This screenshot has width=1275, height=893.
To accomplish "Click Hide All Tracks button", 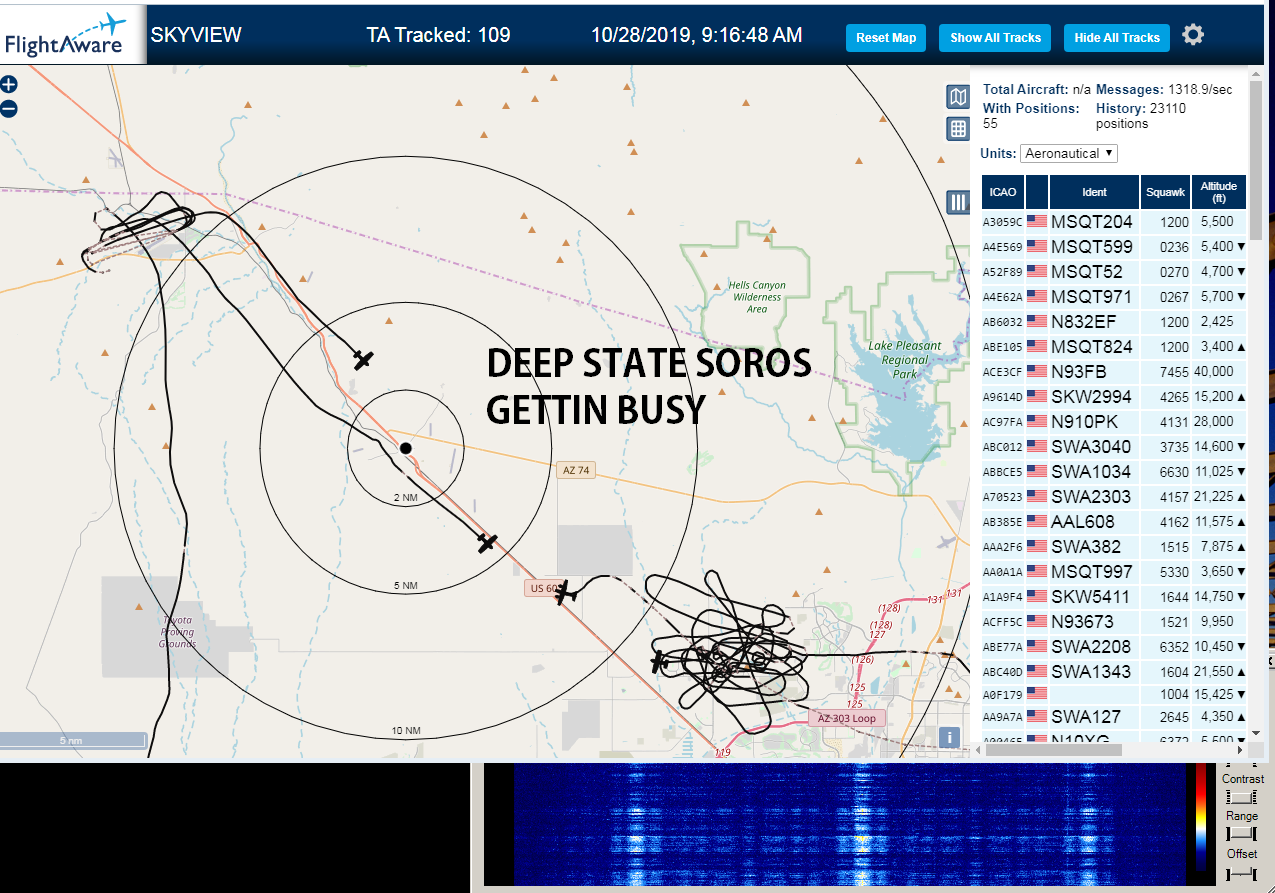I will tap(1116, 38).
